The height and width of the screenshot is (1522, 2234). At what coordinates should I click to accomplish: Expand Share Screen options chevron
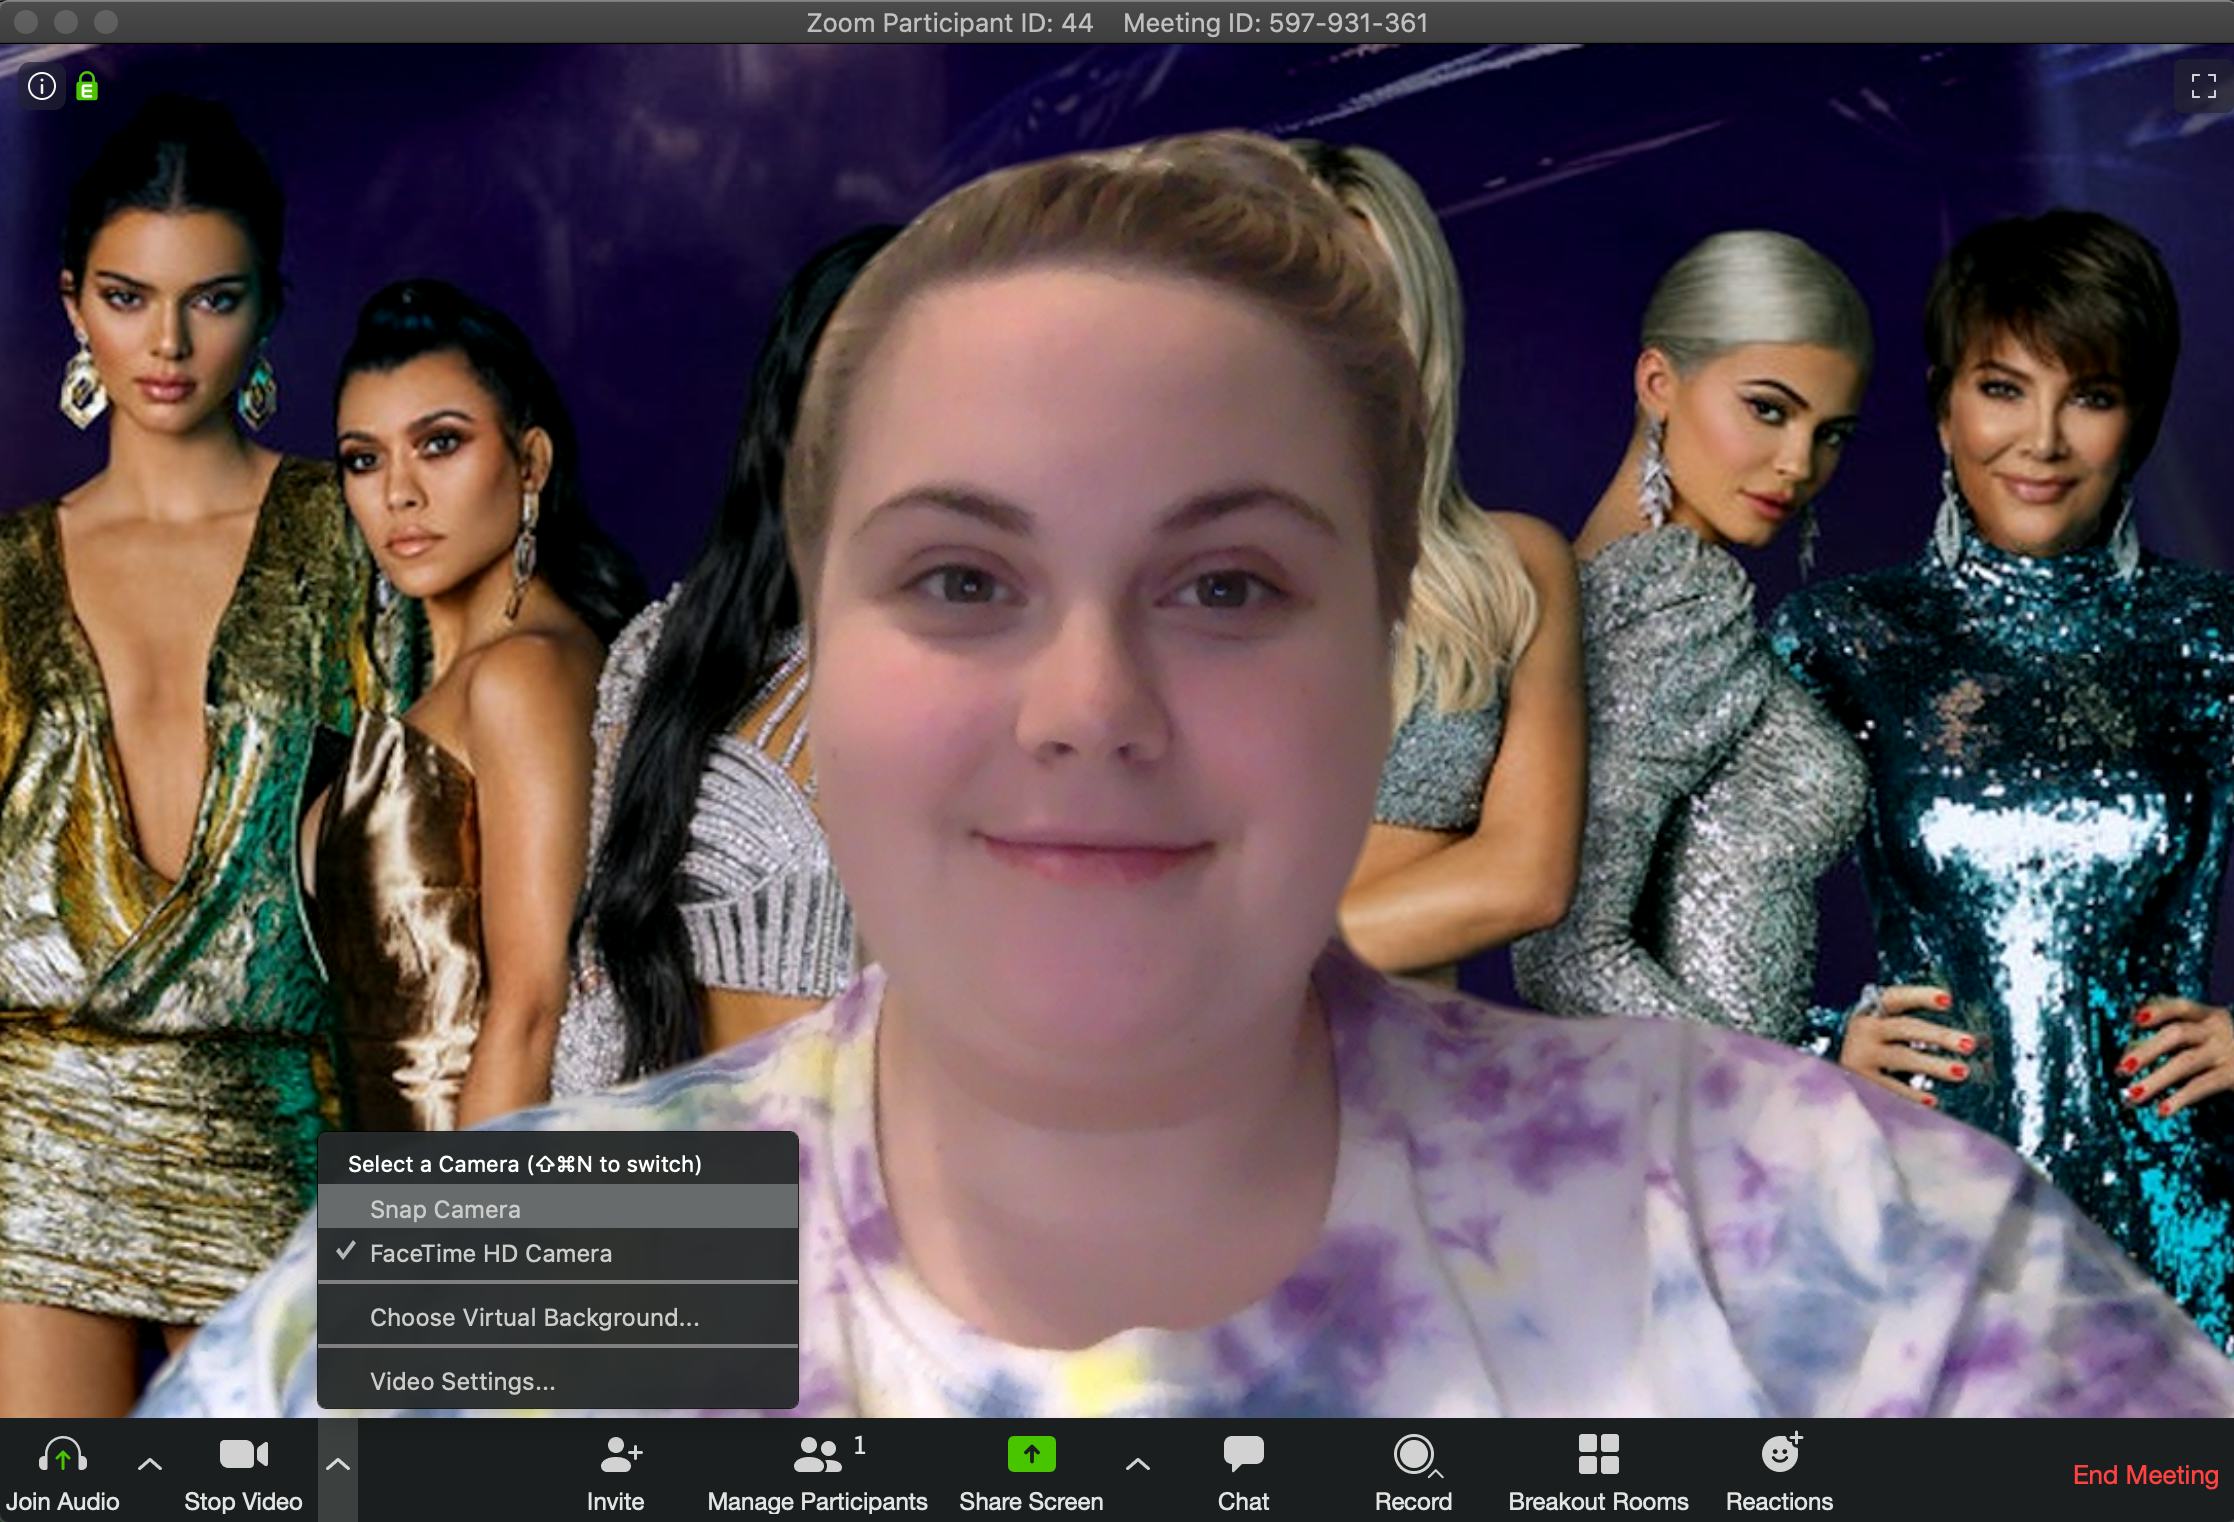pos(1139,1465)
